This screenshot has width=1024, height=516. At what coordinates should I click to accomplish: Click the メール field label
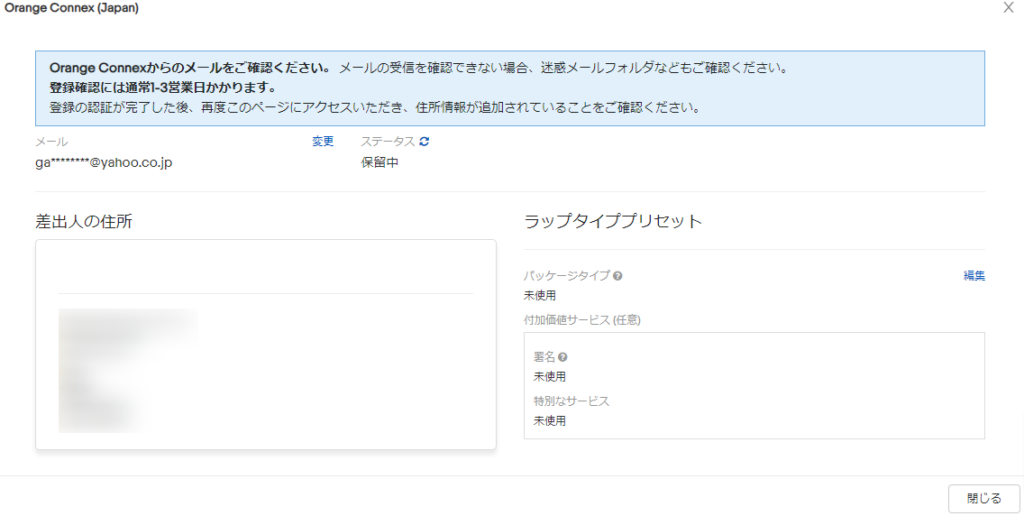[52, 141]
